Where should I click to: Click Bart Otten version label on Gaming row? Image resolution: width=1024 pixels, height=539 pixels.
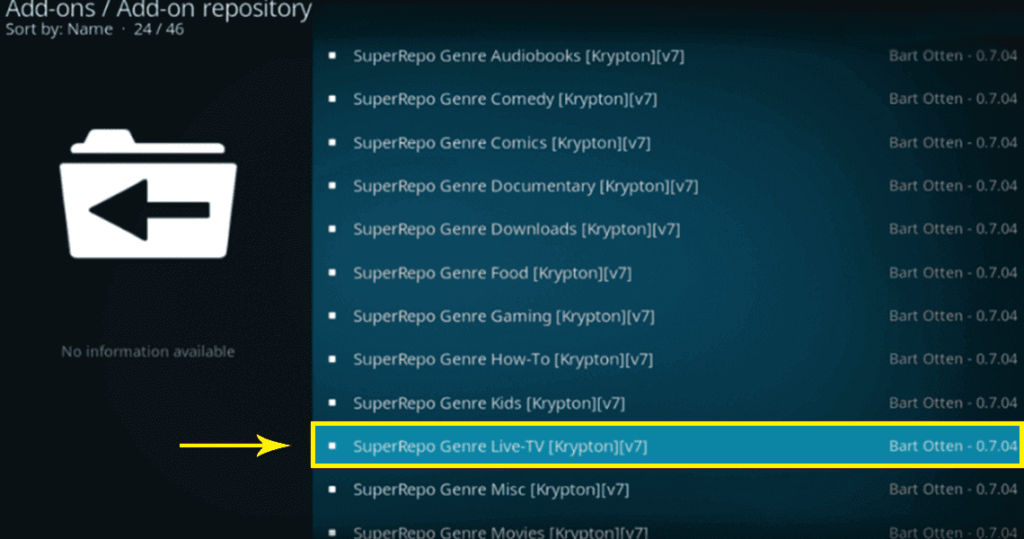pyautogui.click(x=953, y=316)
